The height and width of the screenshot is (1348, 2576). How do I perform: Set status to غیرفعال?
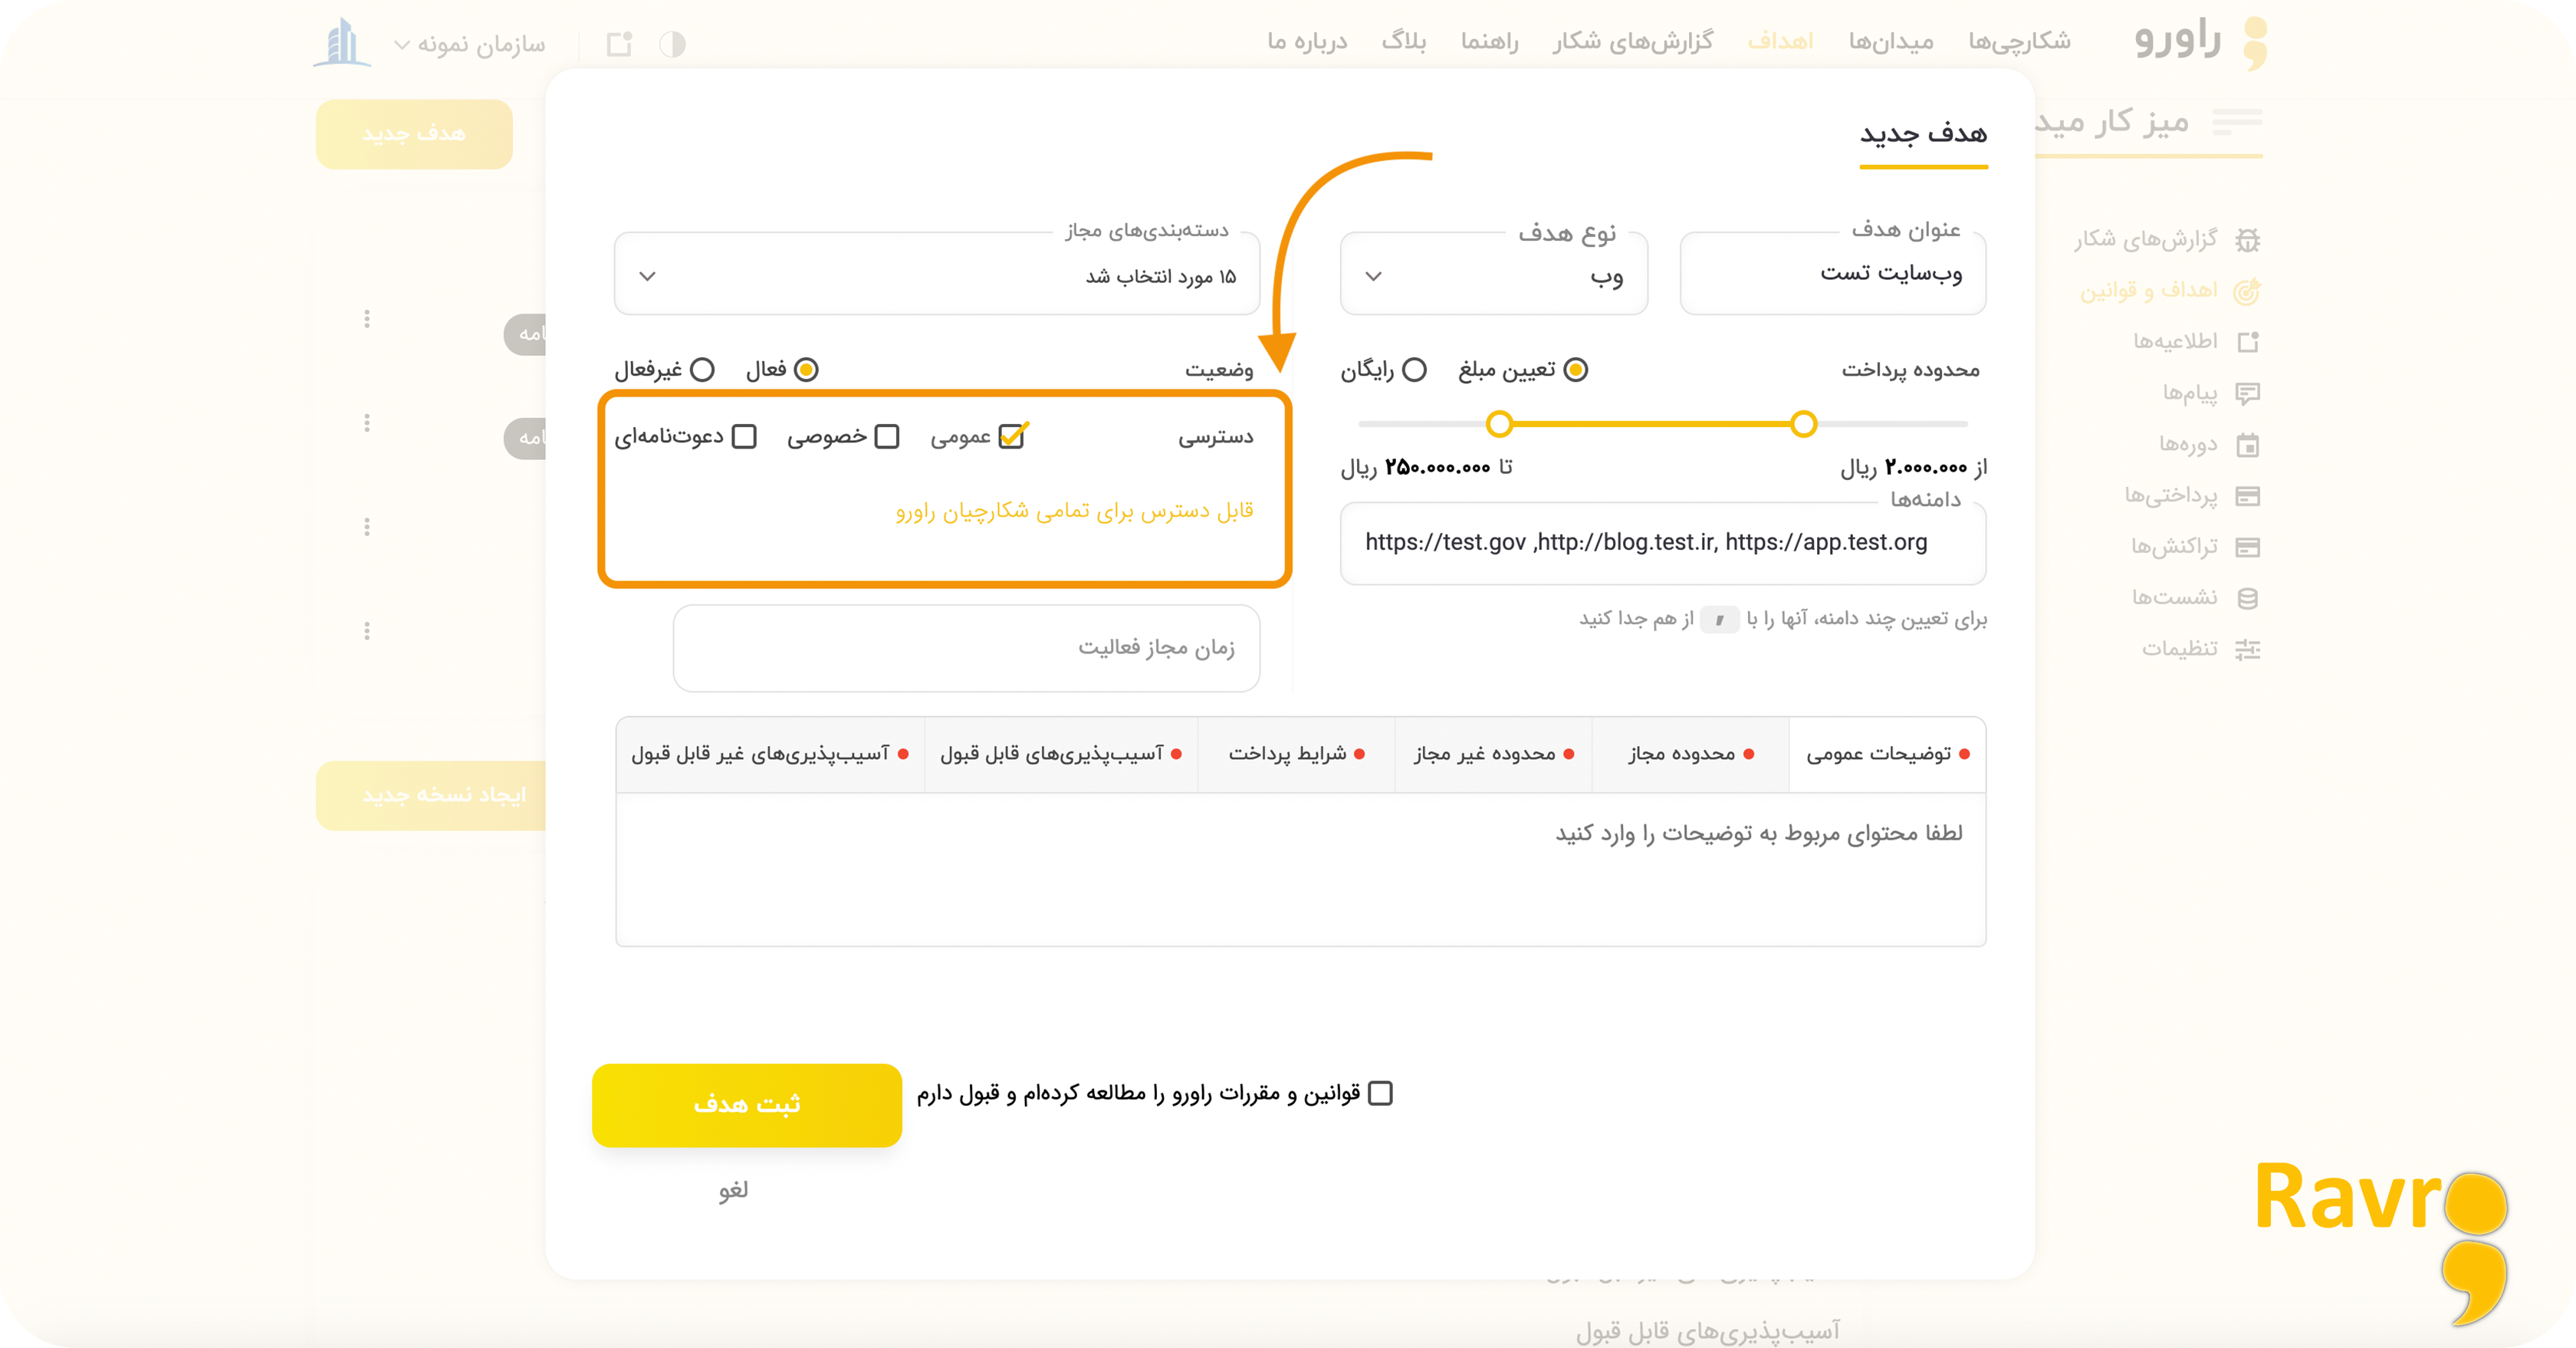coord(702,370)
